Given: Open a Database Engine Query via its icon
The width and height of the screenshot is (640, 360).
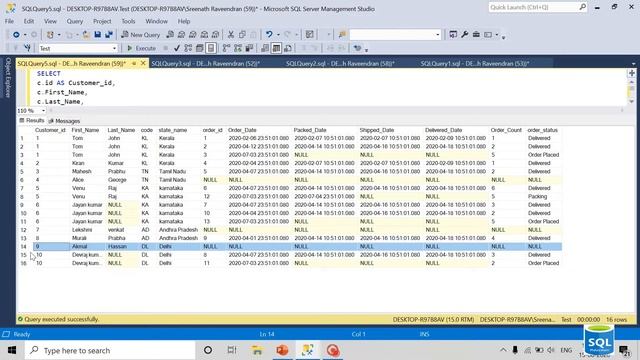Looking at the screenshot, I should click(170, 35).
